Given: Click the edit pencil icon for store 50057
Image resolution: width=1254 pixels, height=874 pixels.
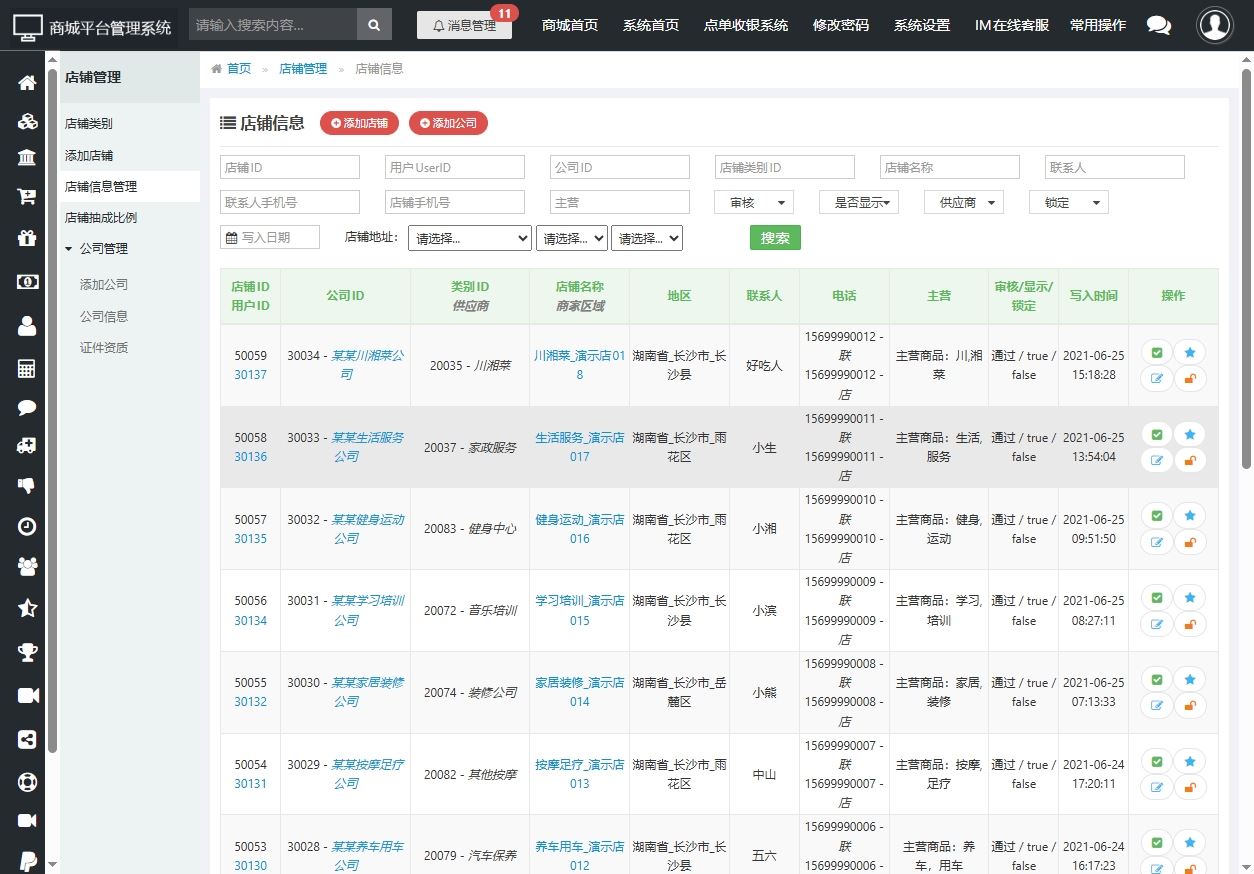Looking at the screenshot, I should click(1157, 543).
